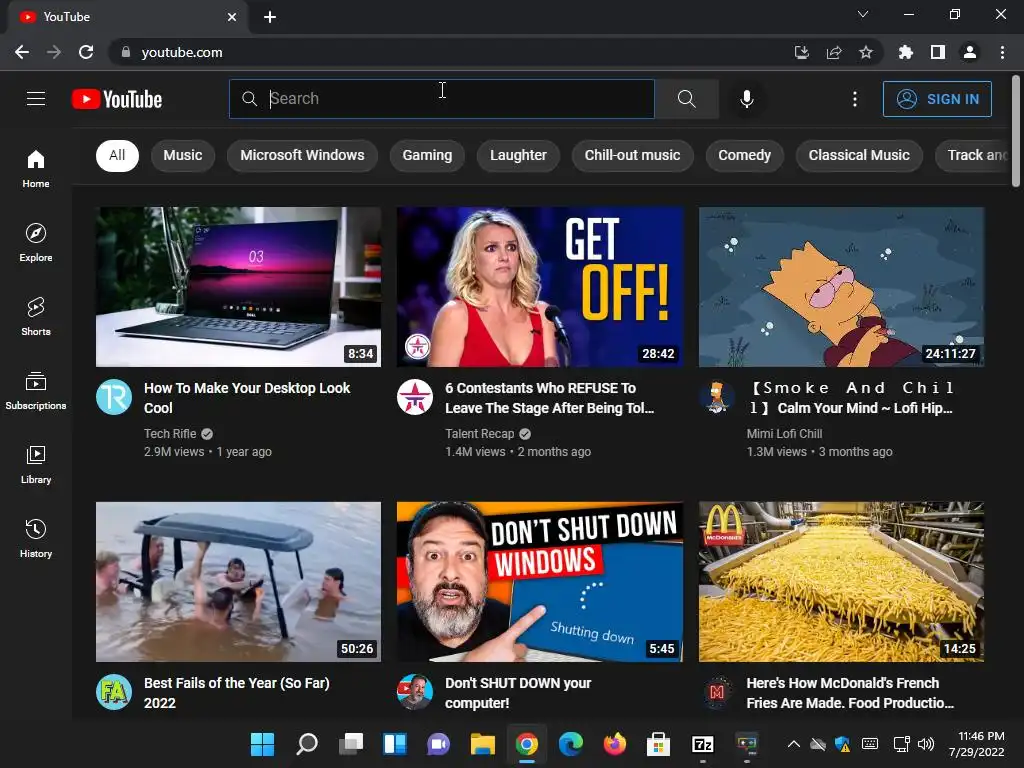Click the Talent Recap channel avatar
Image resolution: width=1024 pixels, height=768 pixels.
(x=415, y=397)
